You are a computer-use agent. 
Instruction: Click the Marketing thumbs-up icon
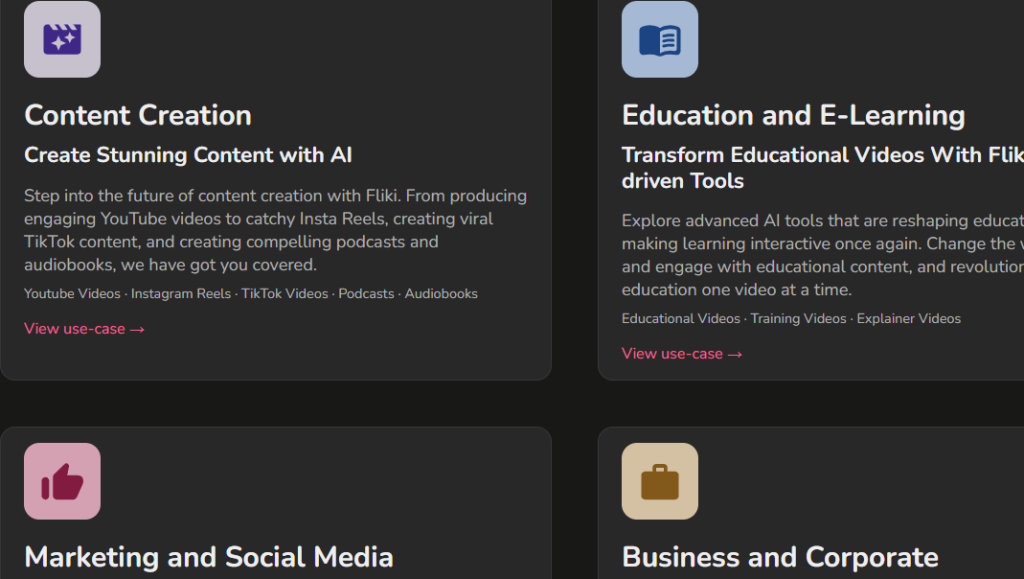point(62,481)
